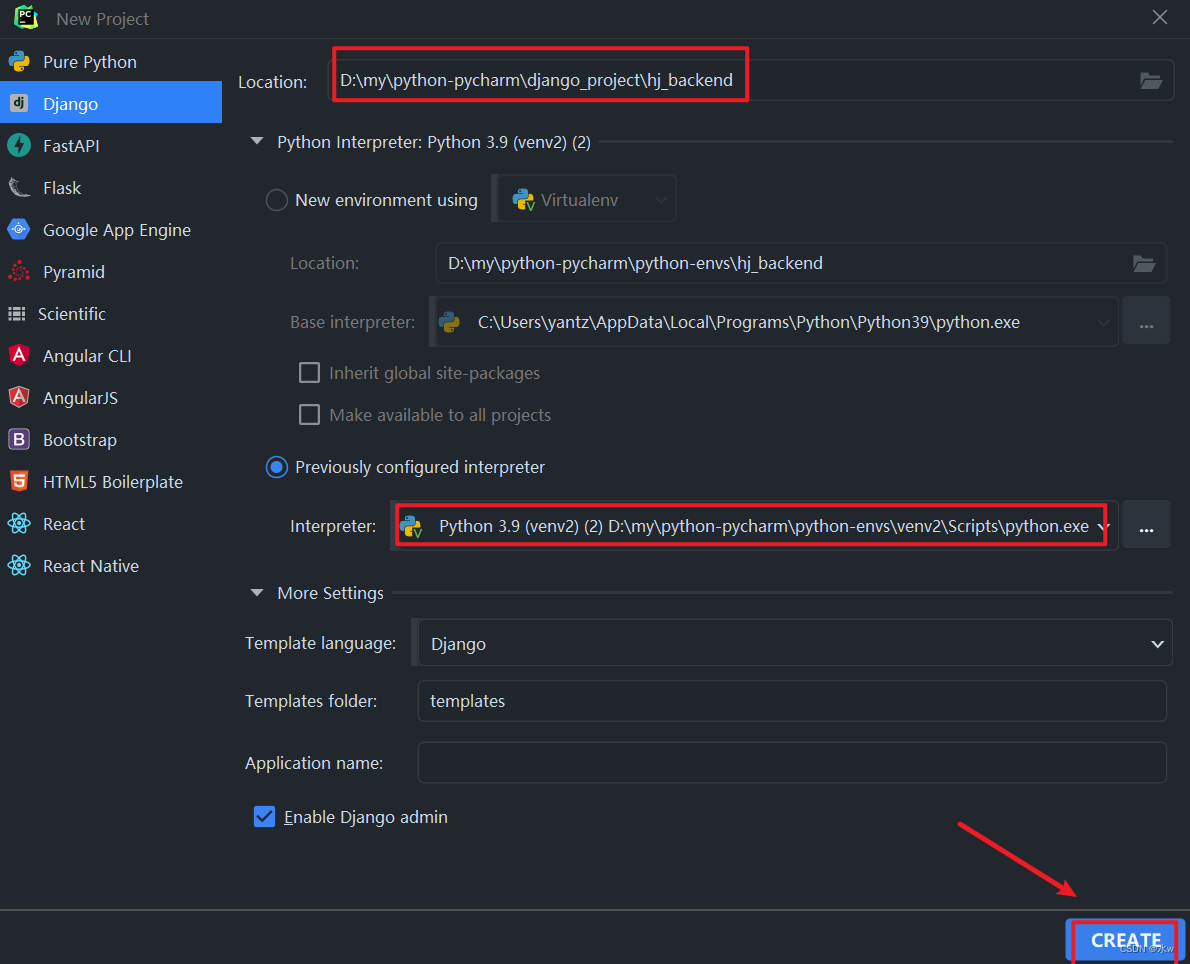This screenshot has width=1190, height=964.
Task: Click the HTML5 Boilerplate icon
Action: [19, 481]
